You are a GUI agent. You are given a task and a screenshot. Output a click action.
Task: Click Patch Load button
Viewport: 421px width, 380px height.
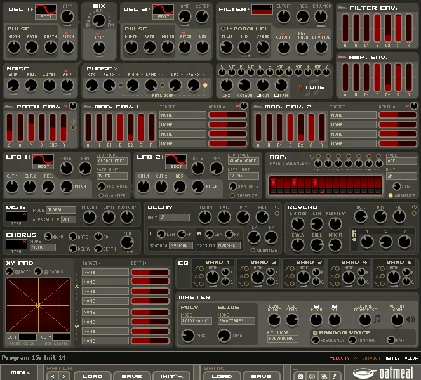pyautogui.click(x=92, y=376)
